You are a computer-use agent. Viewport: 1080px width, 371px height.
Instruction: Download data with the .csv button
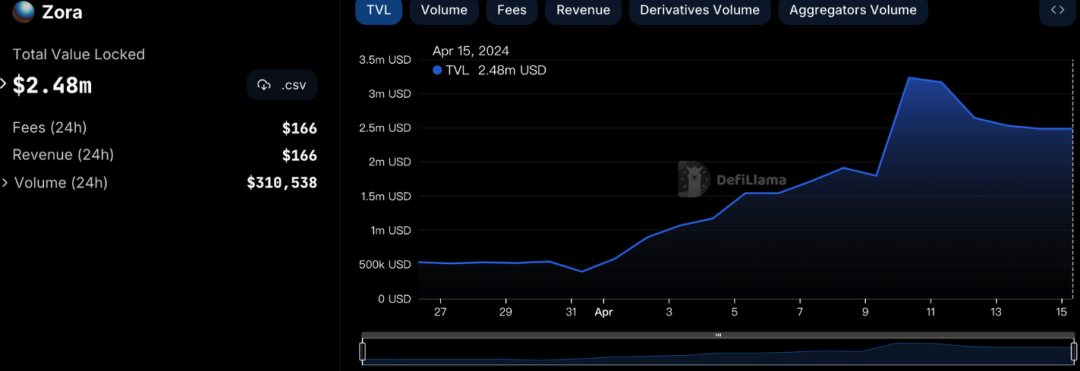click(282, 85)
